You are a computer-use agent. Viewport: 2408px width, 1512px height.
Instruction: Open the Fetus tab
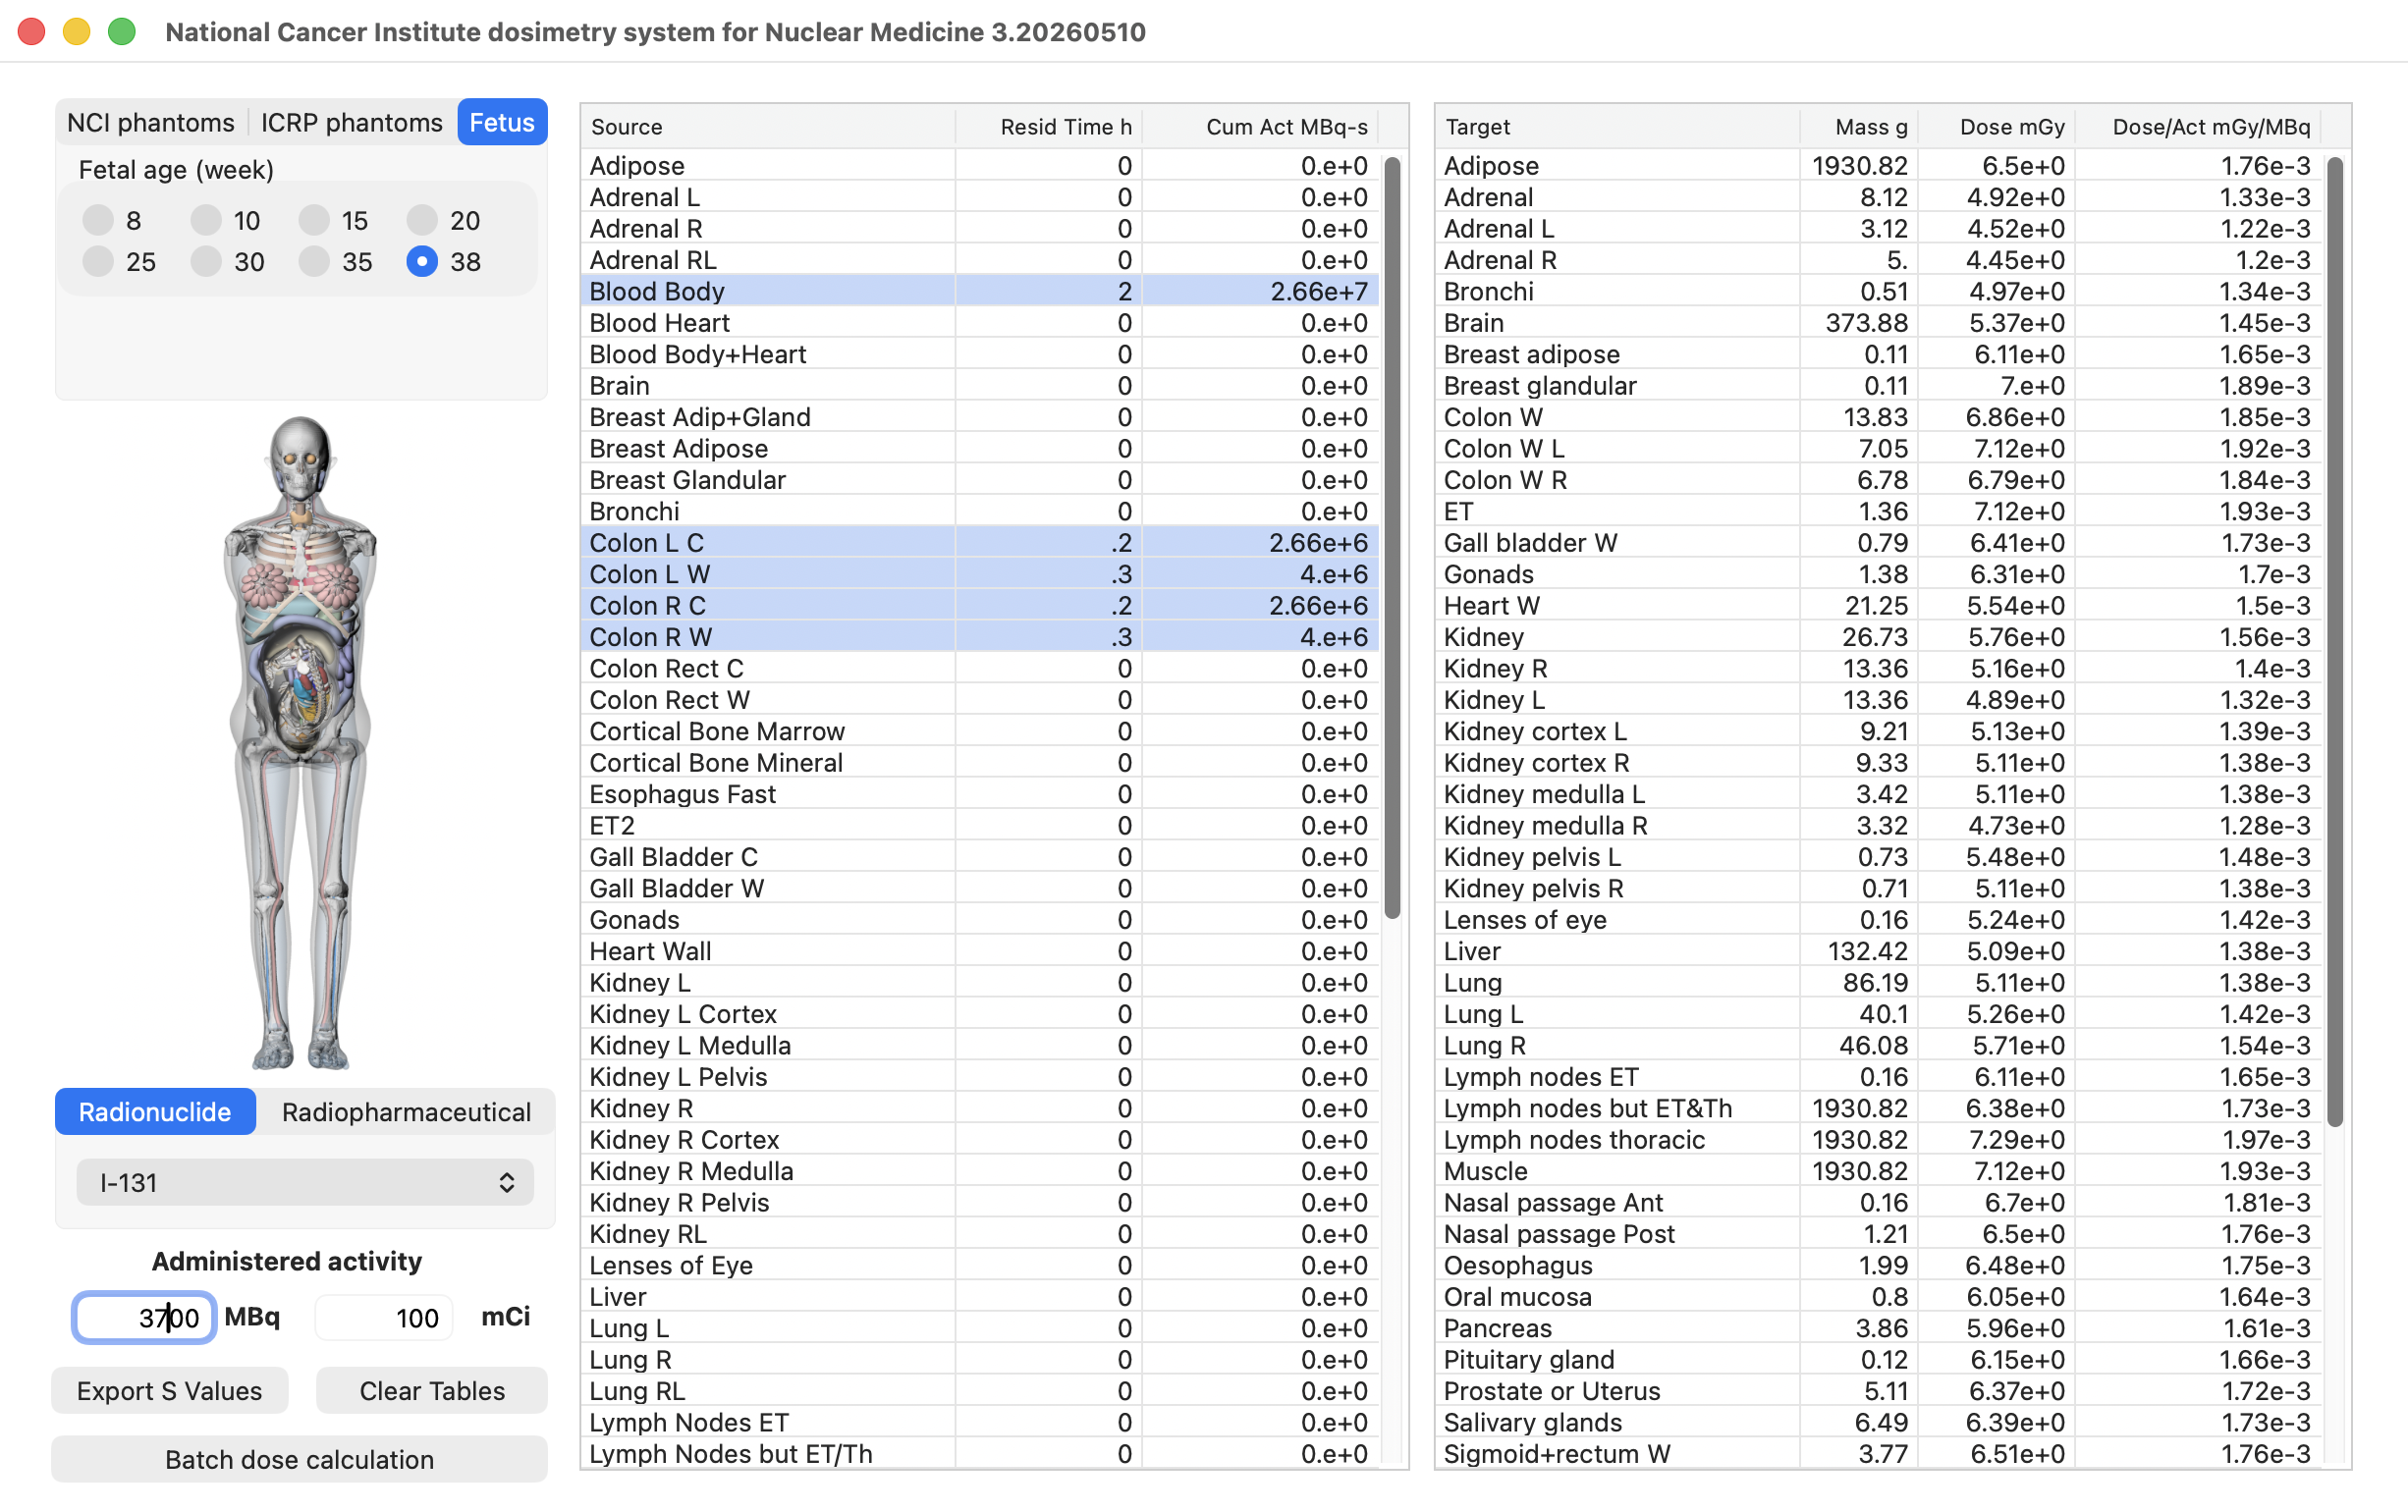pos(502,122)
